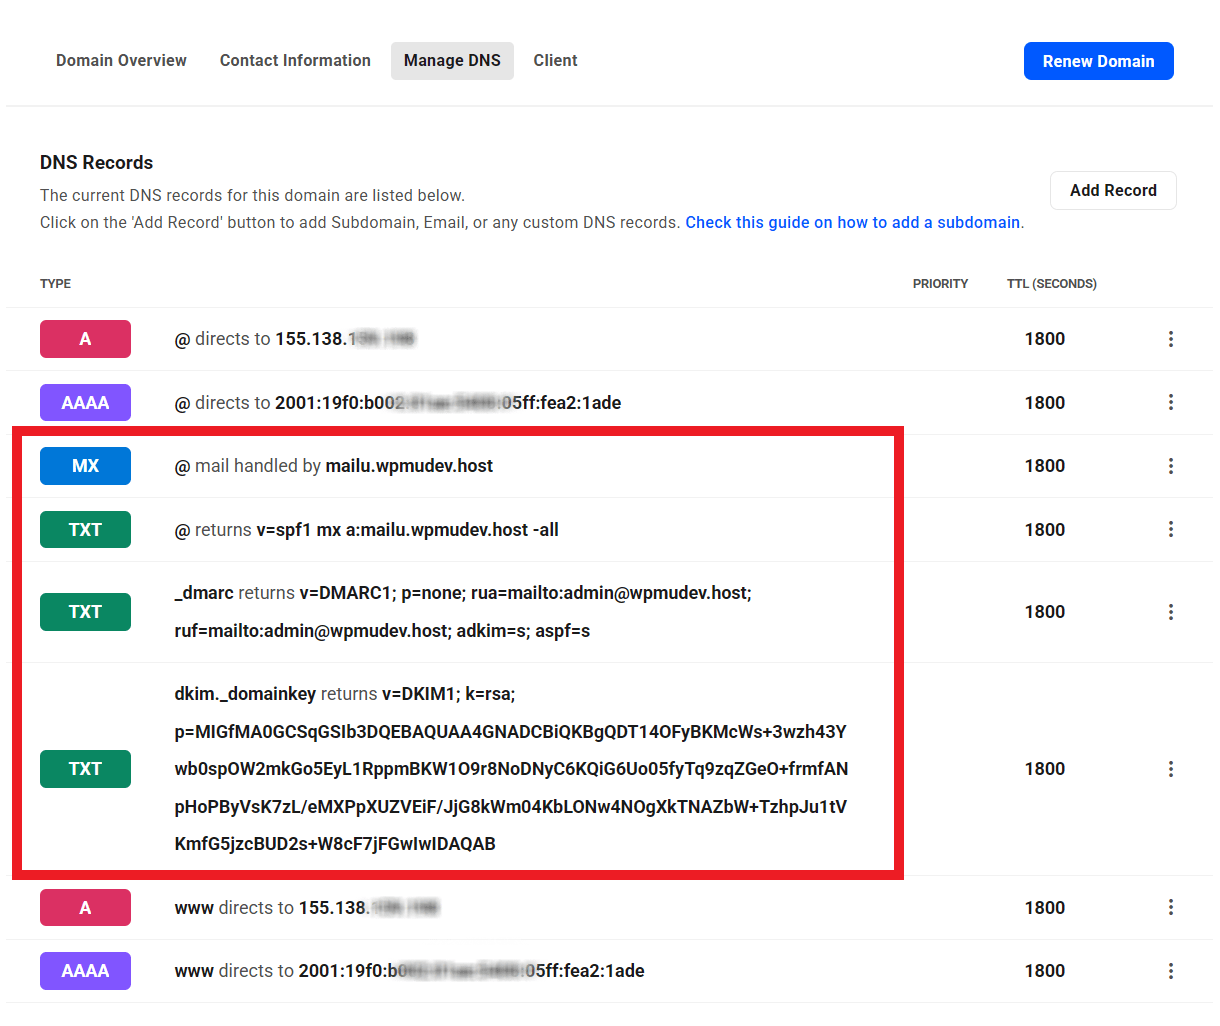Click the Add Record button
Image resolution: width=1220 pixels, height=1026 pixels.
click(1112, 190)
